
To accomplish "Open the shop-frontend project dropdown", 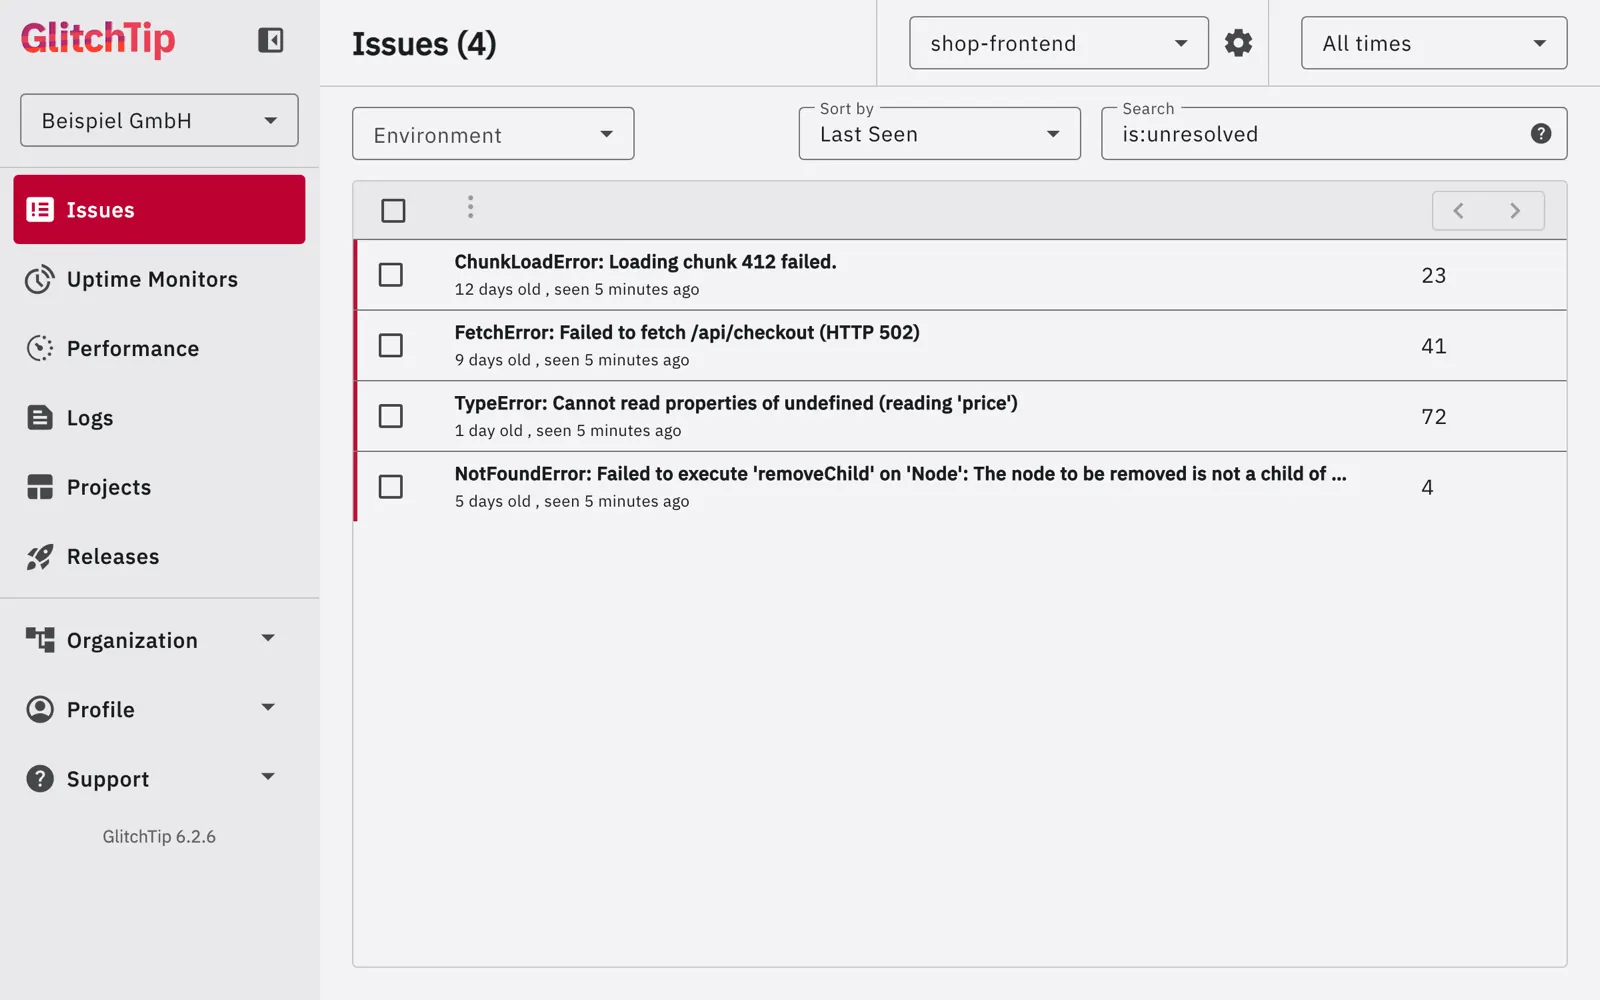I will (x=1059, y=43).
